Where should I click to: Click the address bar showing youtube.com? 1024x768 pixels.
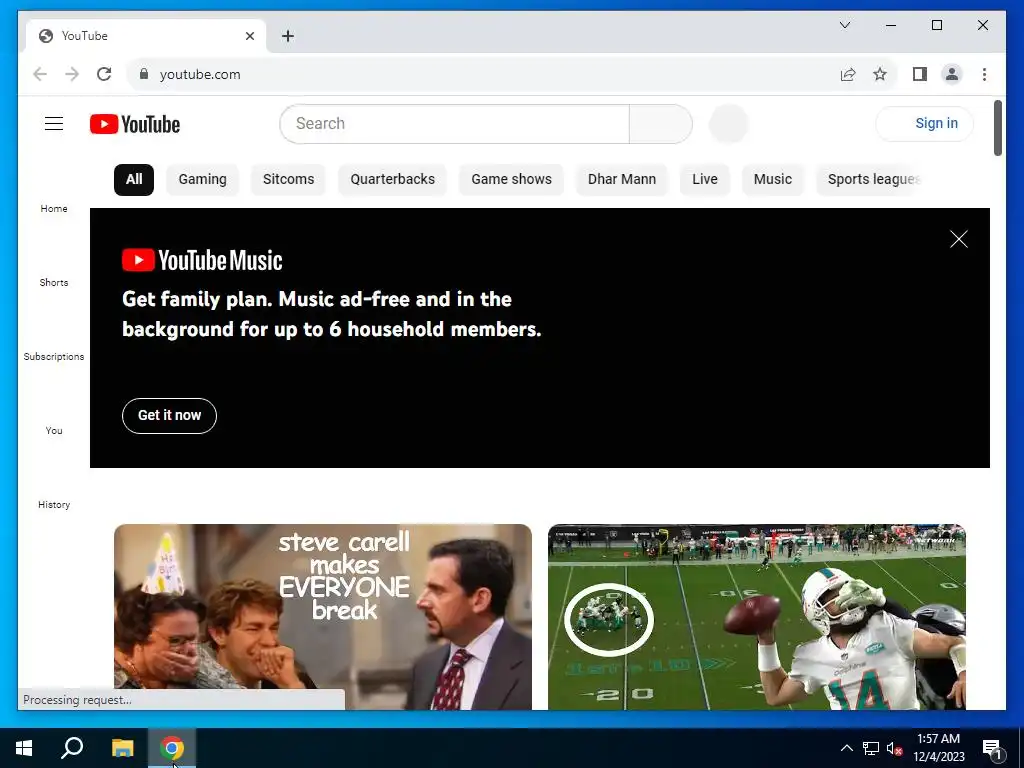(x=483, y=74)
